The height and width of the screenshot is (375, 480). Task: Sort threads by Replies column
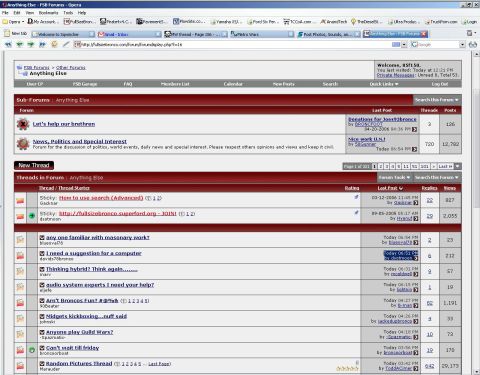tap(429, 188)
